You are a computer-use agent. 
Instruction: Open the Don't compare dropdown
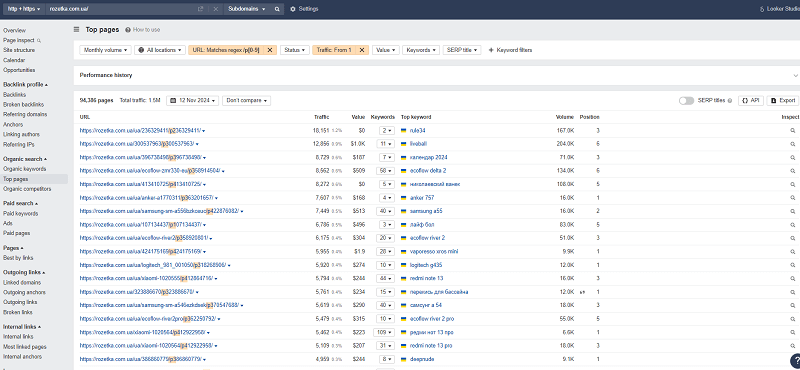[246, 101]
